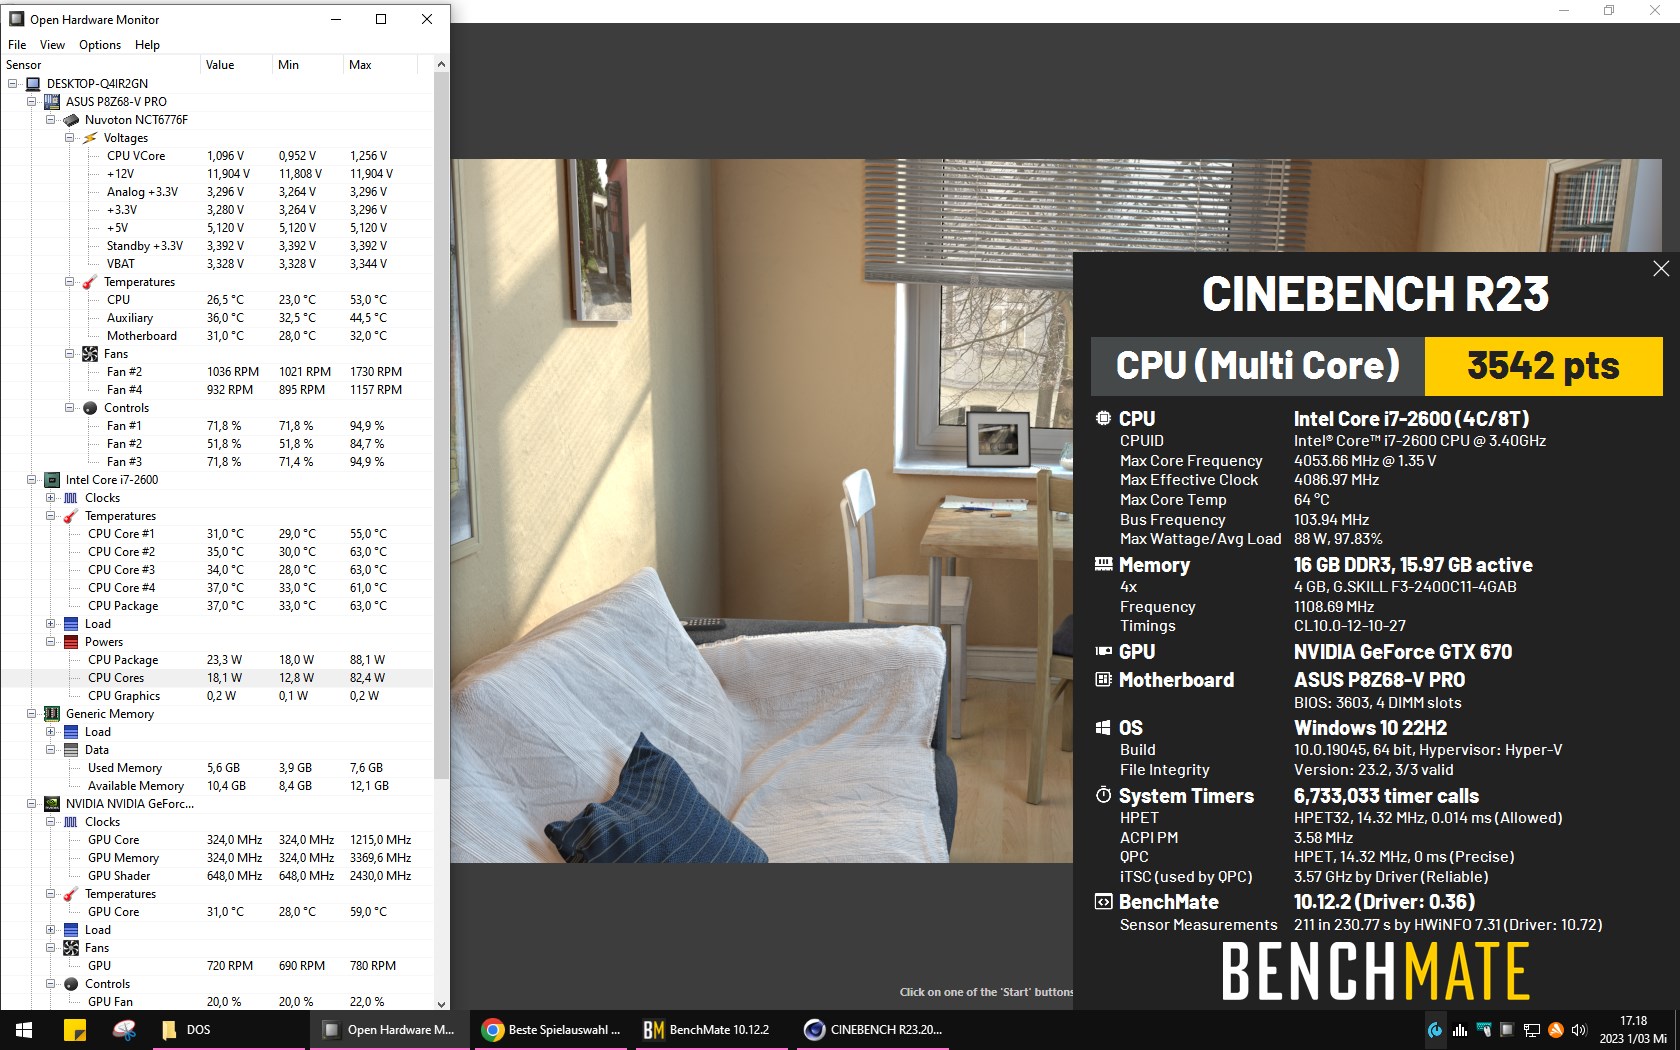Viewport: 1680px width, 1050px height.
Task: Open the View menu
Action: click(52, 45)
